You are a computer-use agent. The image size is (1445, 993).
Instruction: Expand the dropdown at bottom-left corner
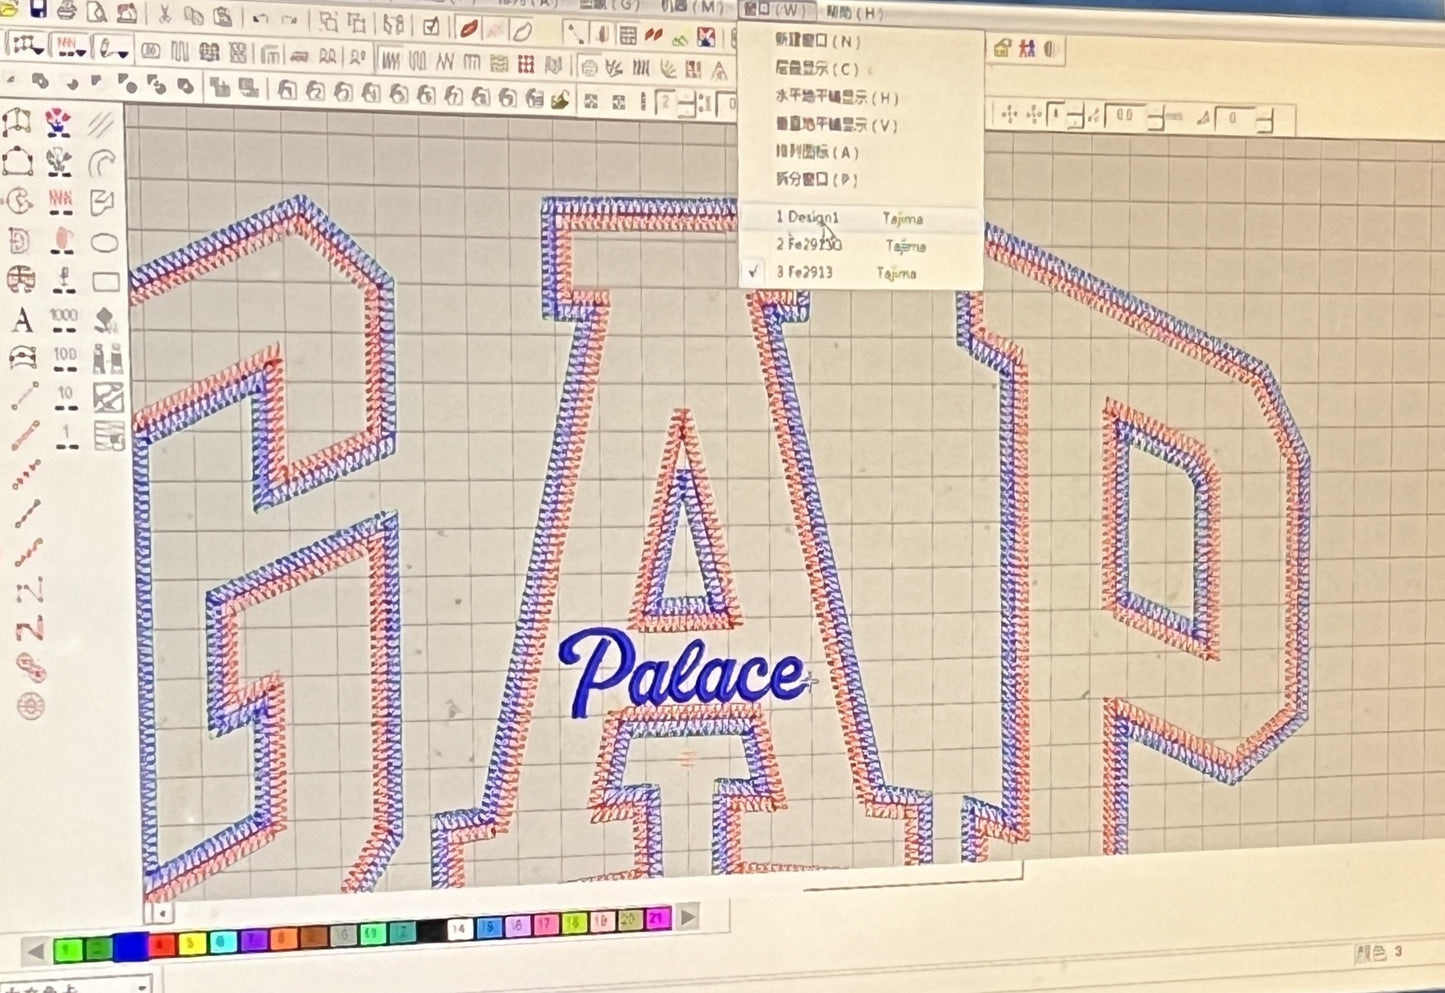[141, 985]
